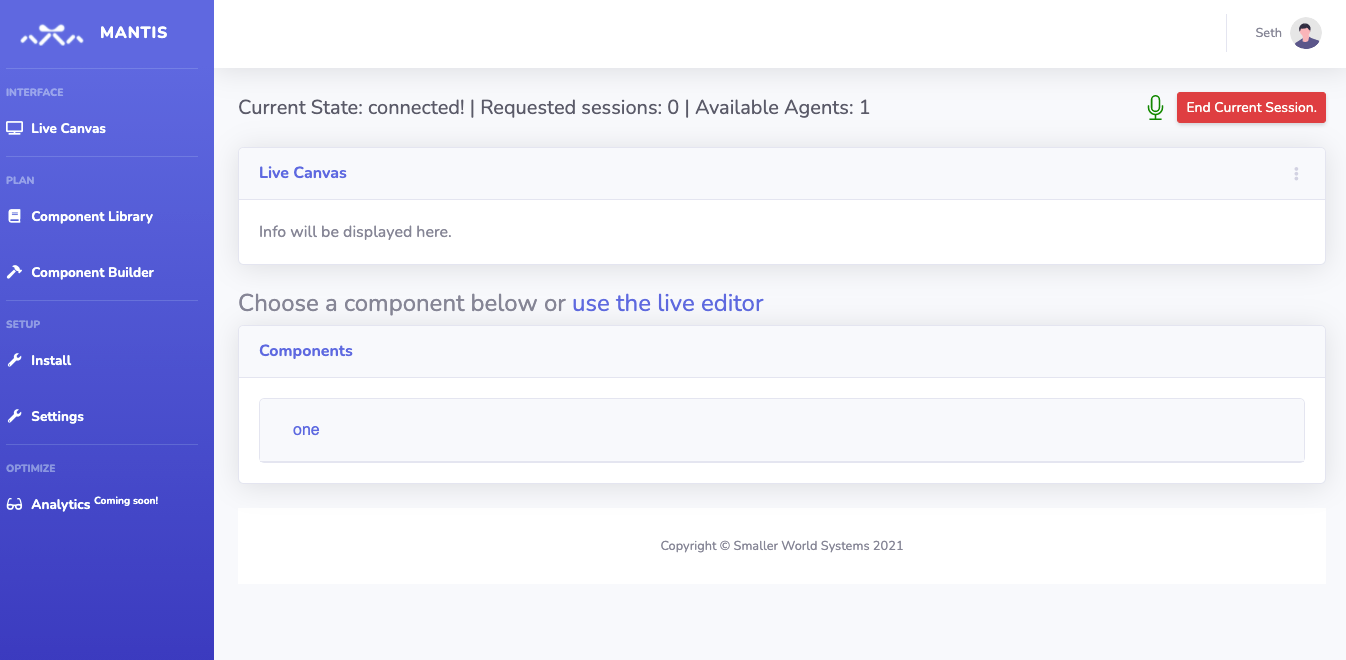Open the Settings menu item
Viewport: 1346px width, 660px height.
tap(57, 416)
